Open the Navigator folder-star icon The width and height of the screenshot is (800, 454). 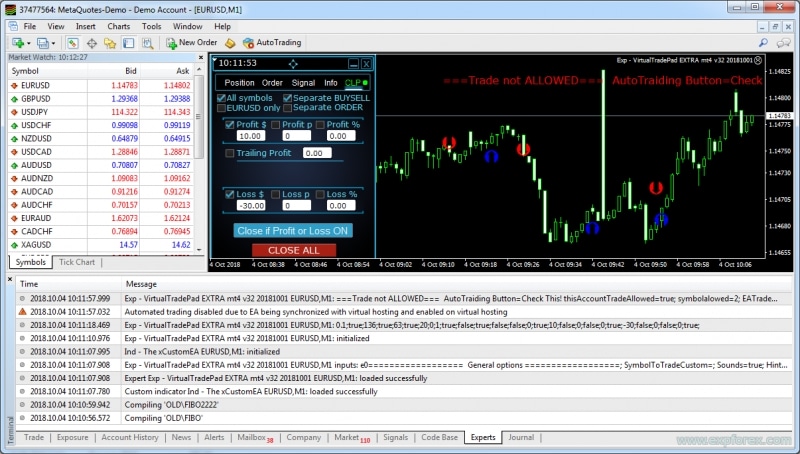pos(110,43)
